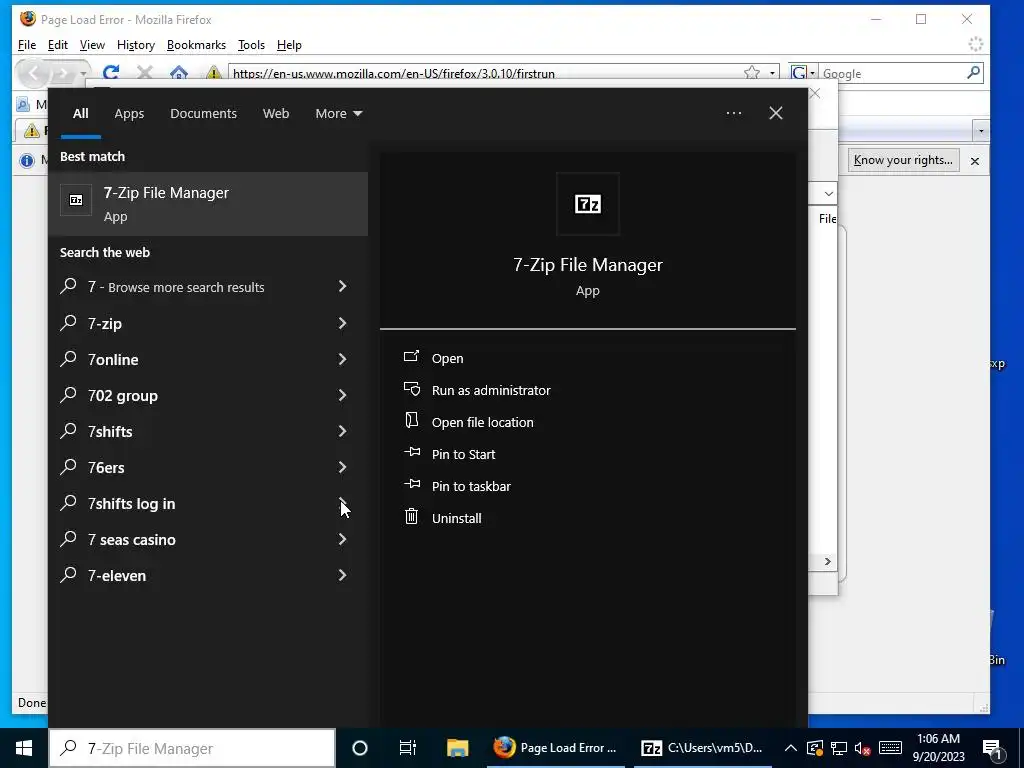
Task: Click the touch keyboard icon in system tray
Action: pos(890,748)
